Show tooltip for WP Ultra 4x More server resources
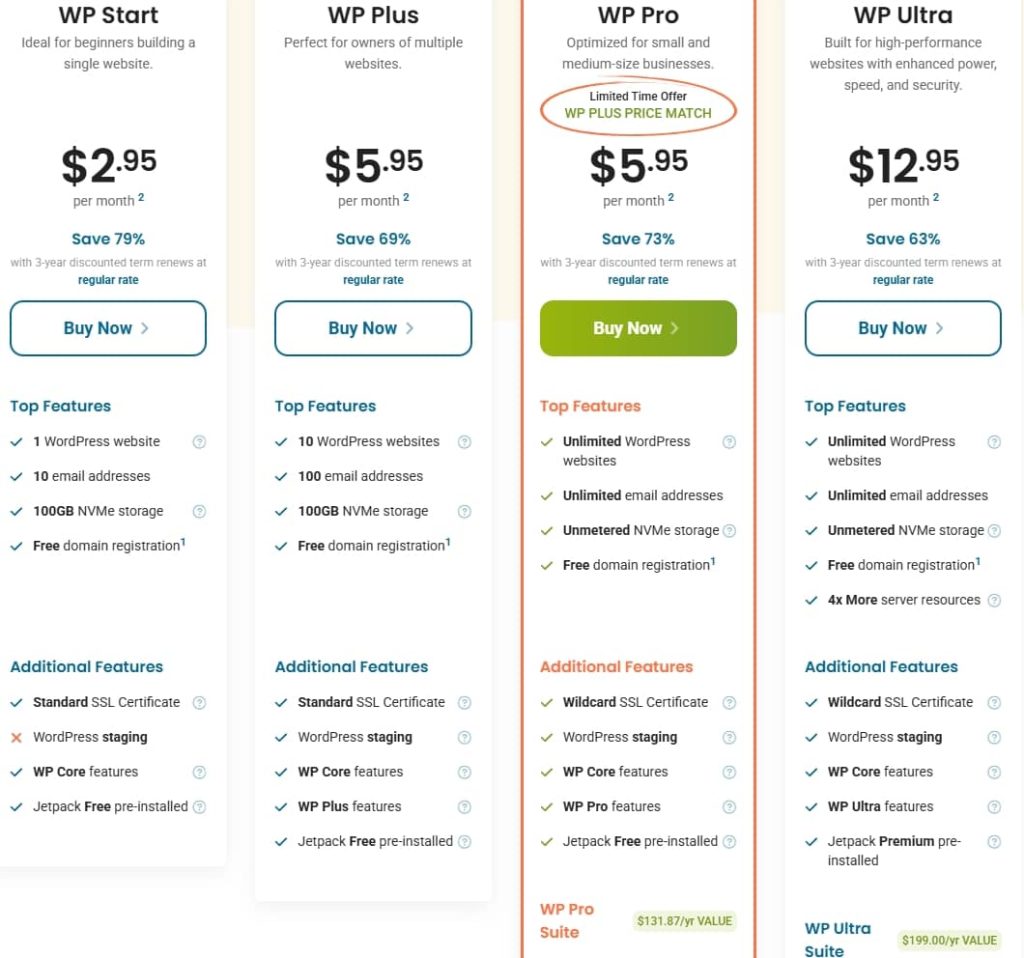The height and width of the screenshot is (958, 1024). (994, 601)
